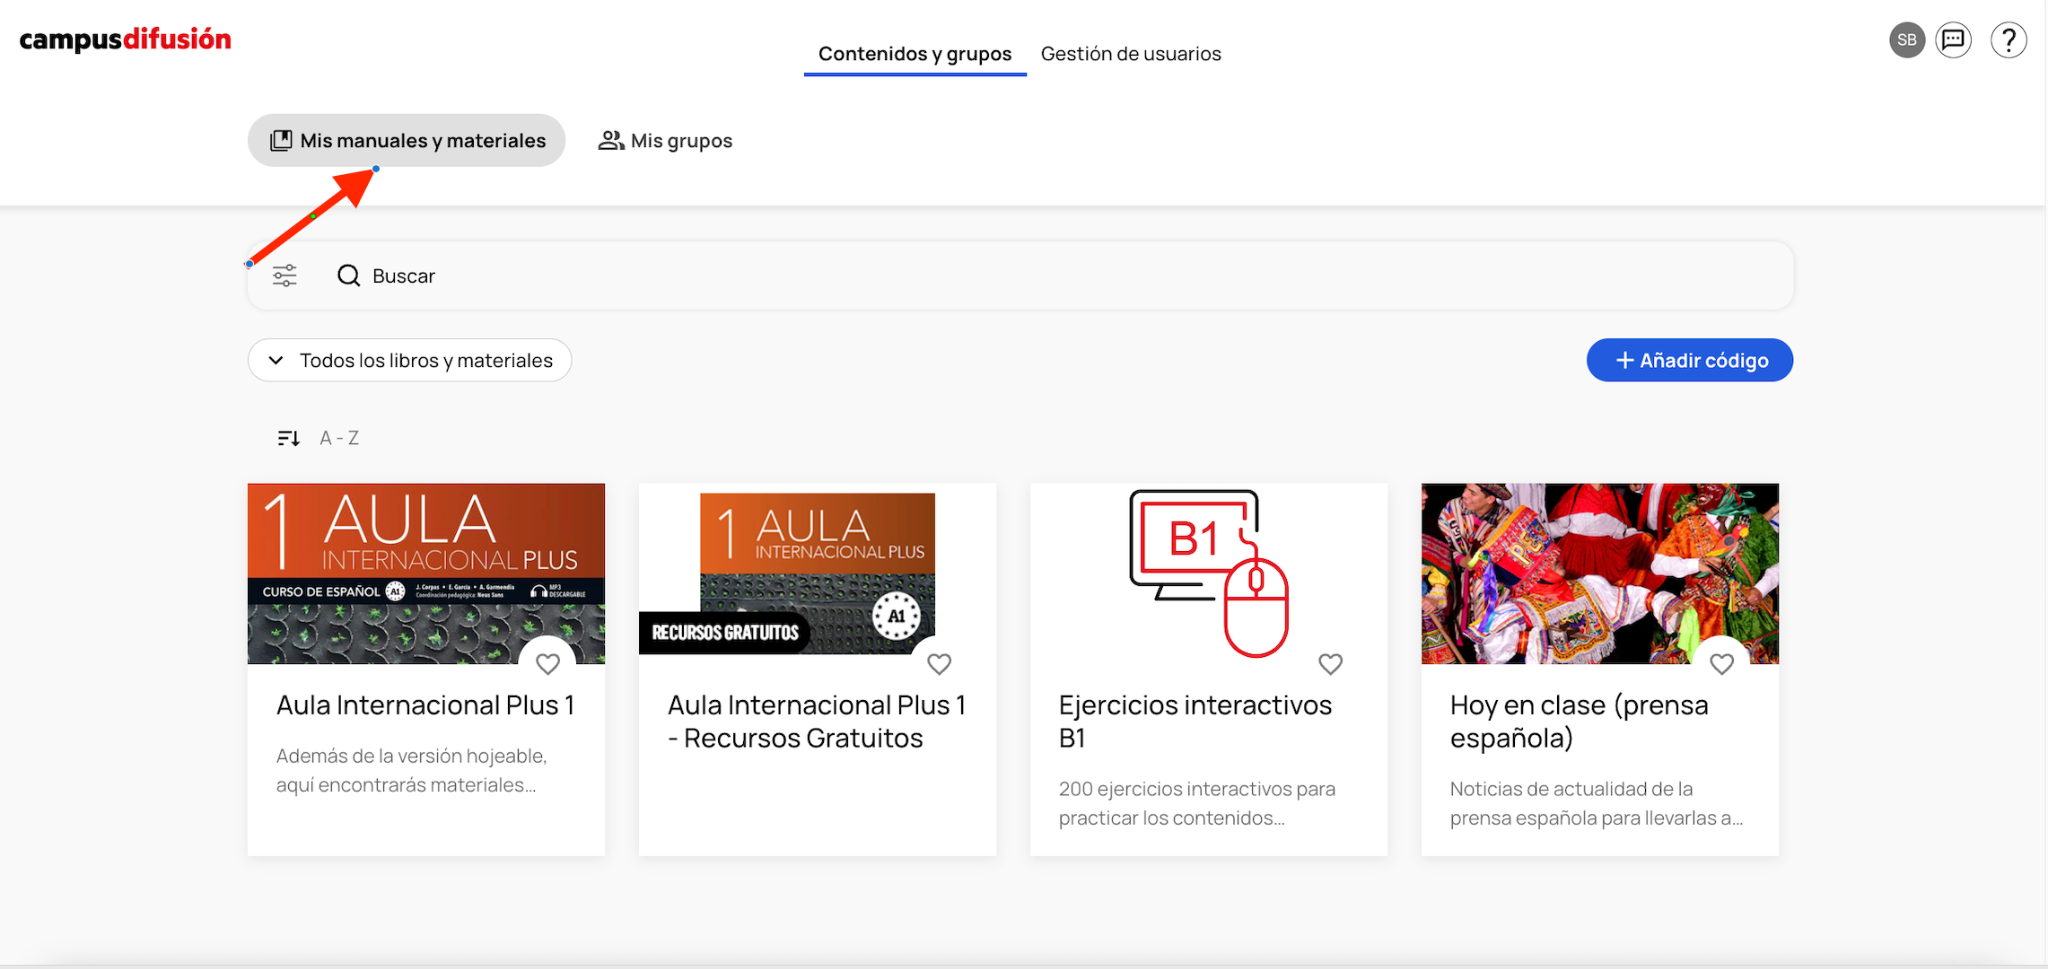Open Aula Internacional Plus 1 - Recursos Gratuitos title
Viewport: 2048px width, 969px height.
pyautogui.click(x=818, y=721)
